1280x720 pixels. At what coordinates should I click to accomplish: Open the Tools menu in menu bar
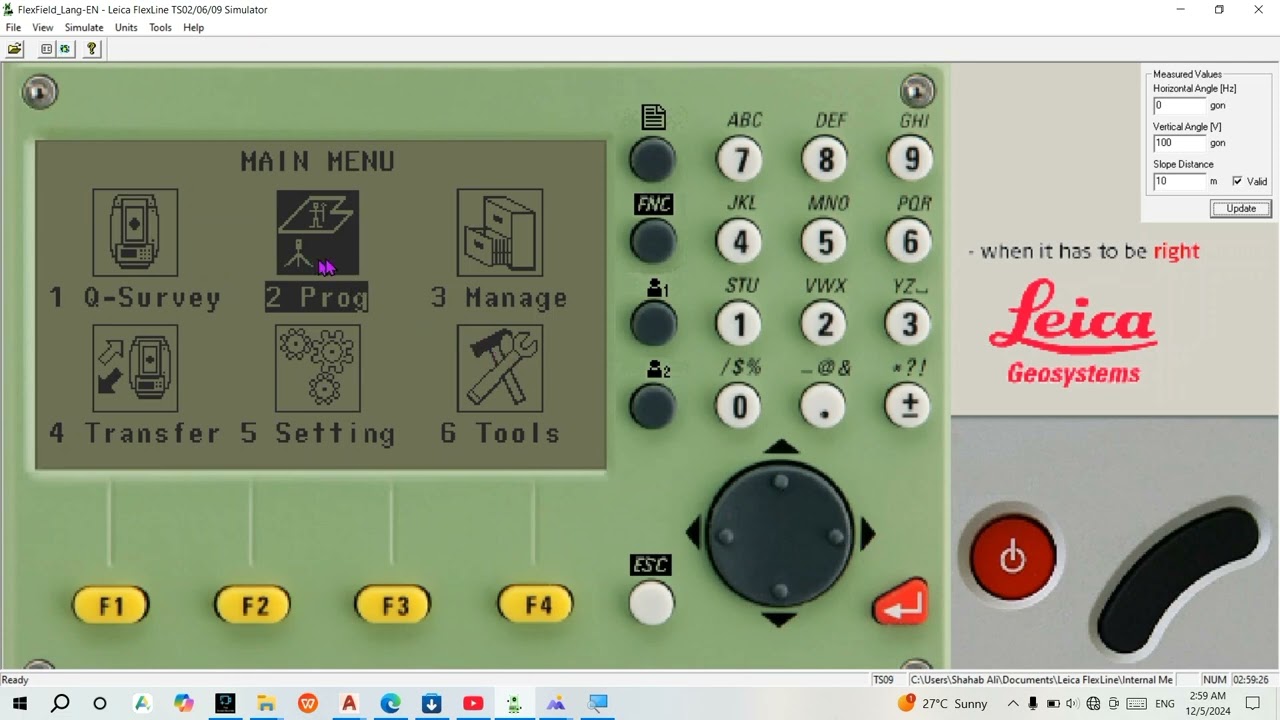tap(160, 27)
